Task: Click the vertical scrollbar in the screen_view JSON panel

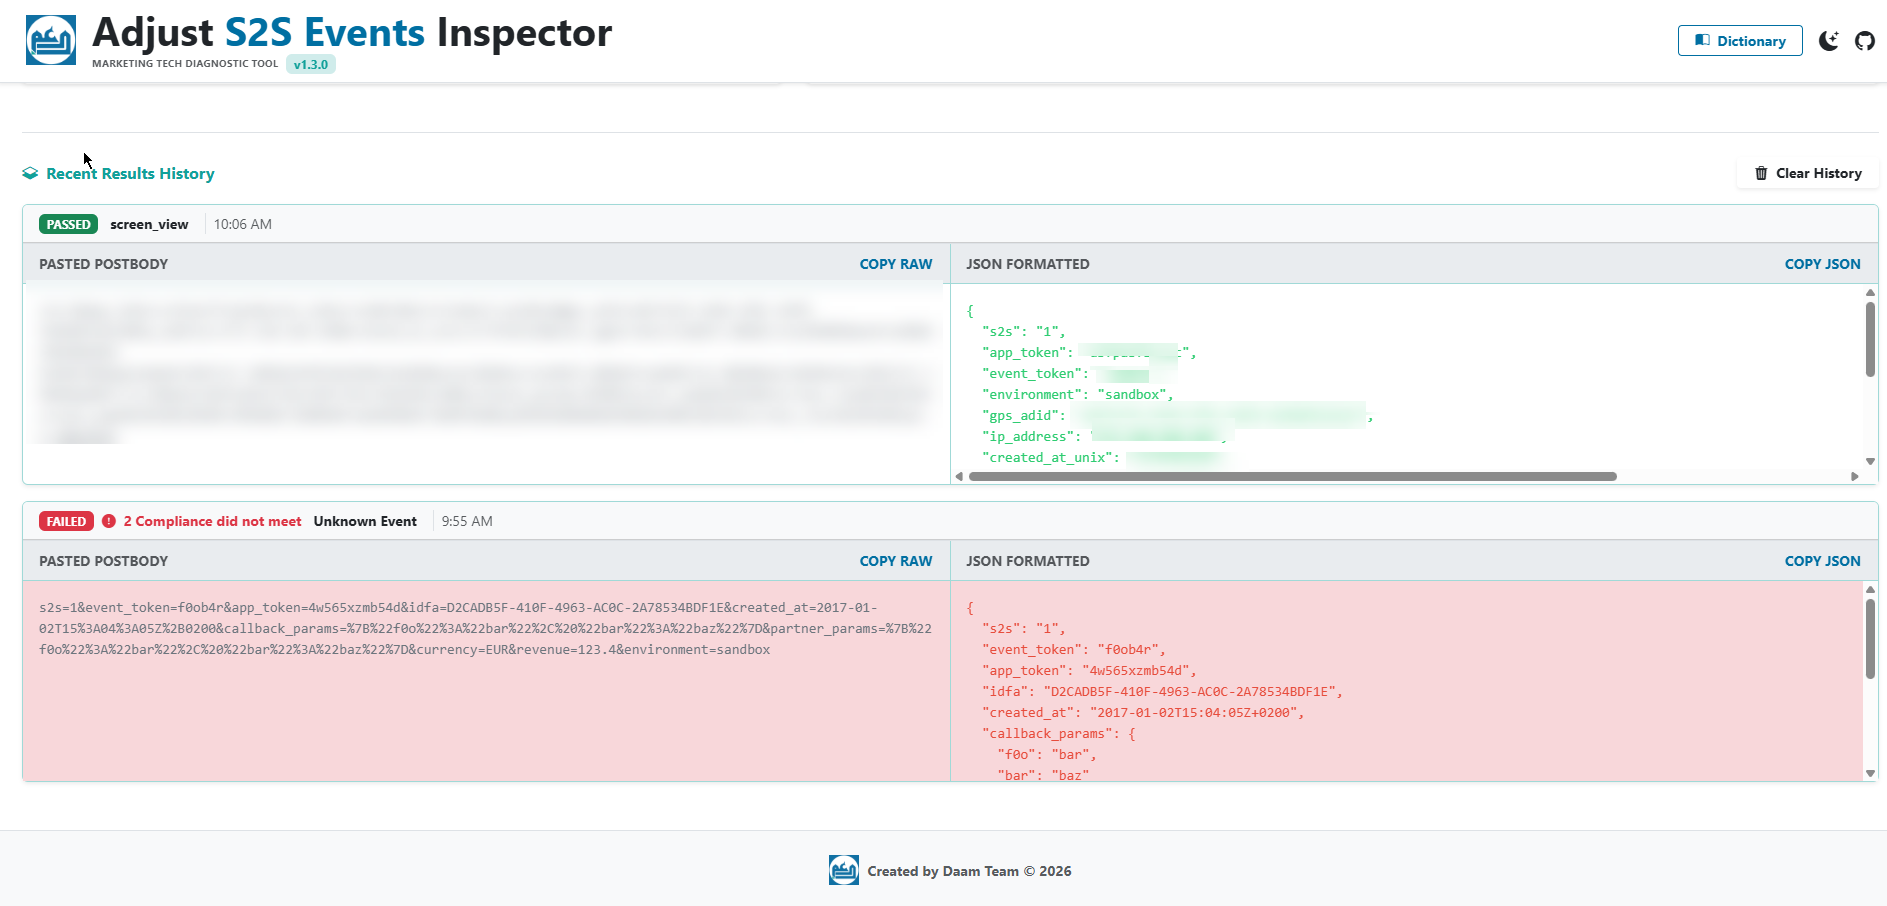Action: (1870, 340)
